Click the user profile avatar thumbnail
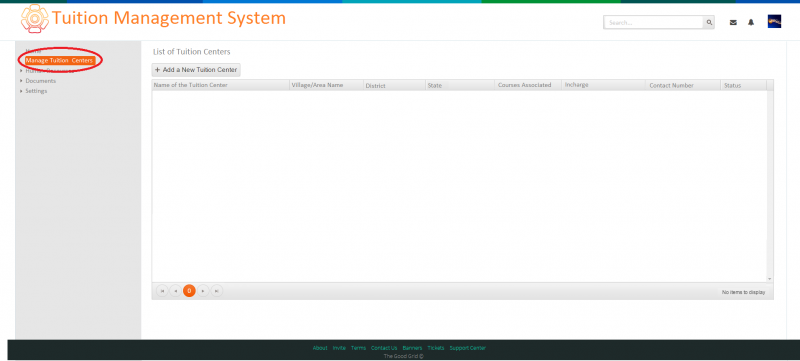Viewport: 800px width, 361px height. pos(774,21)
